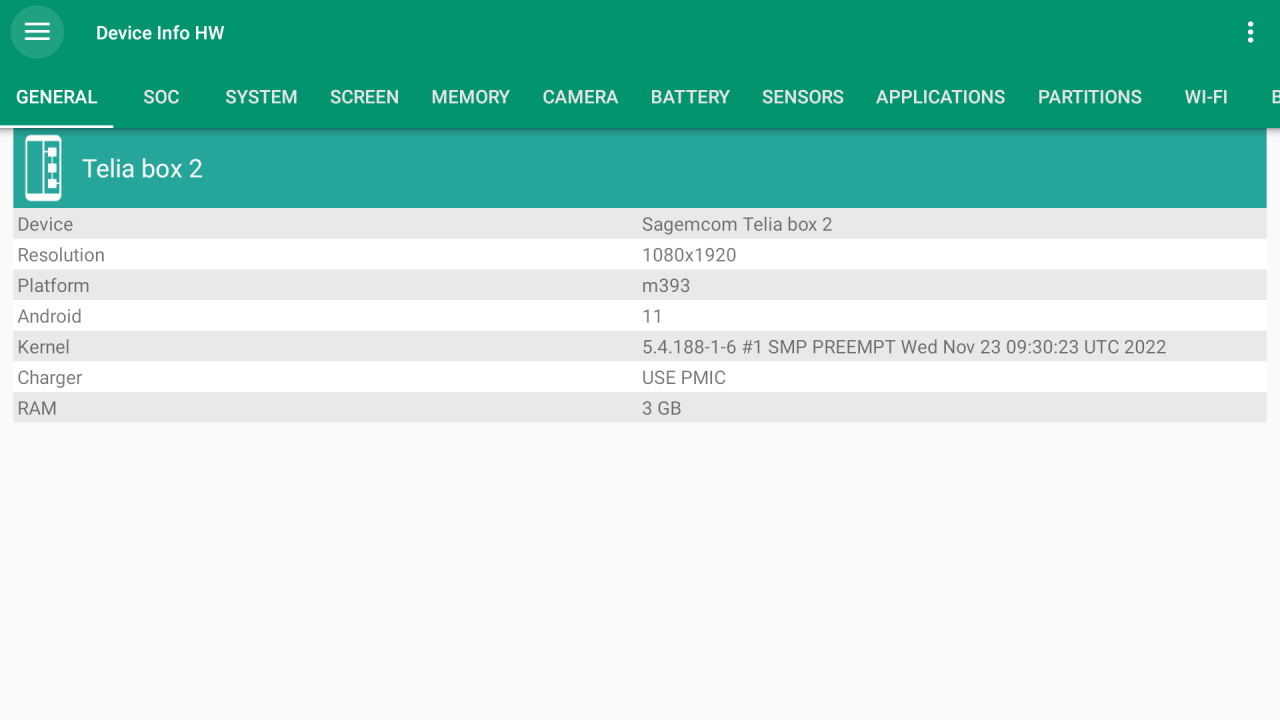Click the Telia box 2 header
1280x720 pixels.
tap(142, 168)
